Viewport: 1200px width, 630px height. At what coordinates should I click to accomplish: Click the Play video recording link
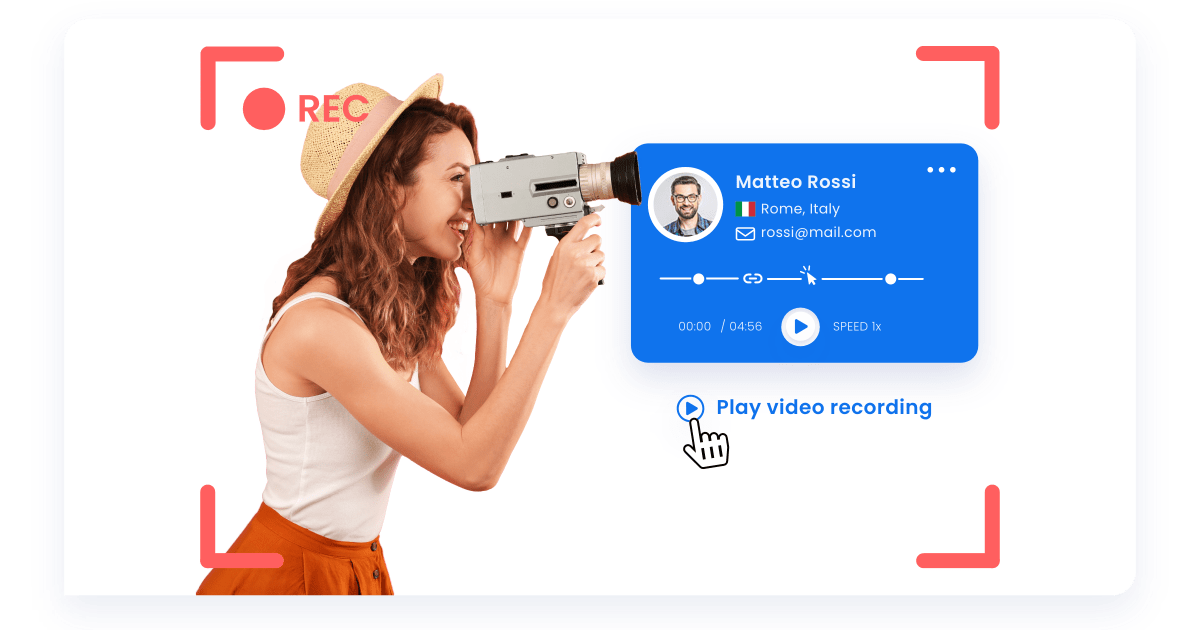(x=824, y=407)
